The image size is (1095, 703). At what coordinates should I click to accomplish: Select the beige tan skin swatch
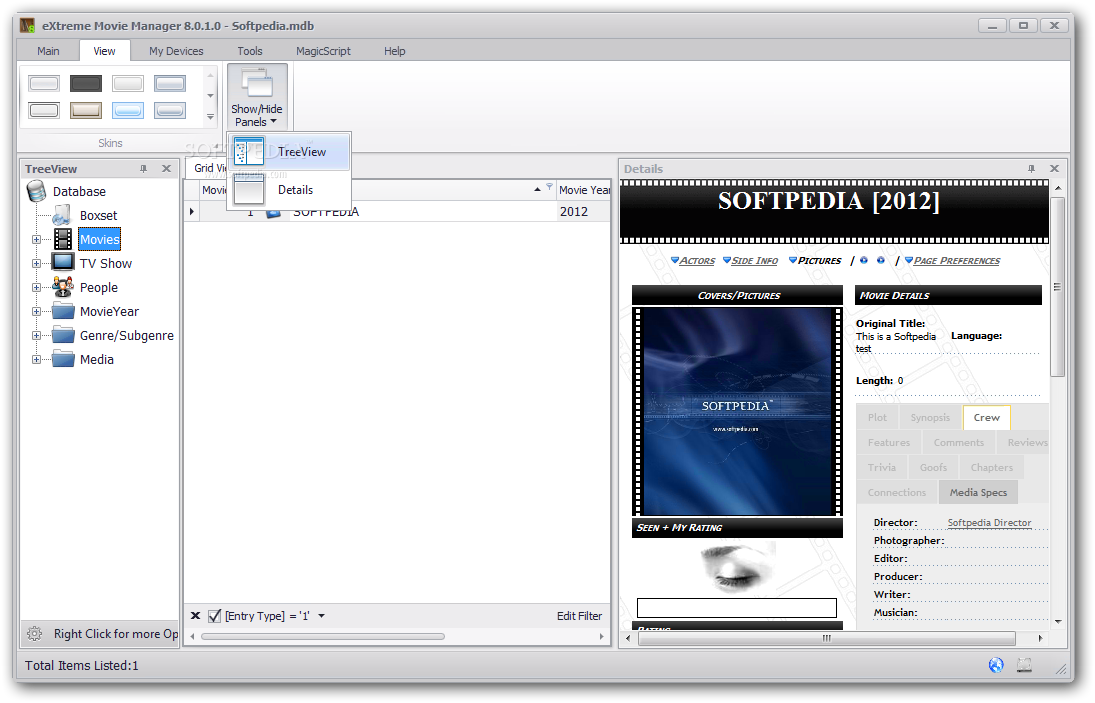[x=86, y=110]
